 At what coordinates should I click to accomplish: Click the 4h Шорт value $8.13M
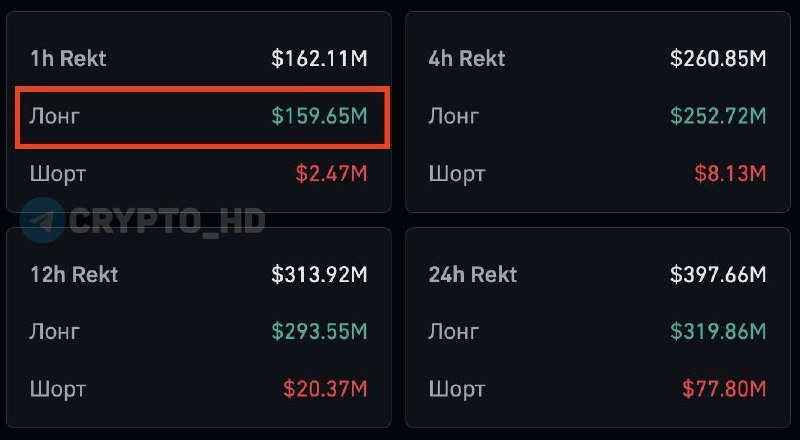[x=731, y=174]
